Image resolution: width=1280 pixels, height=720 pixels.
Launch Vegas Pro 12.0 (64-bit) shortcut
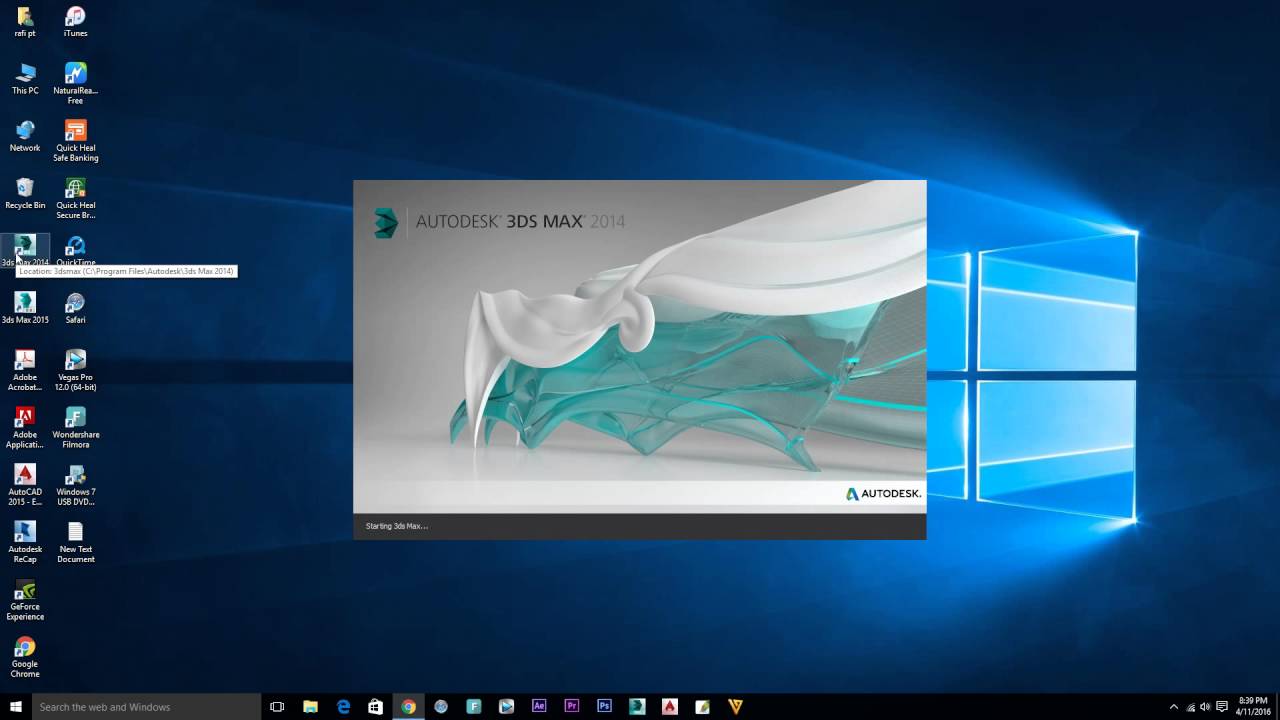pos(75,370)
